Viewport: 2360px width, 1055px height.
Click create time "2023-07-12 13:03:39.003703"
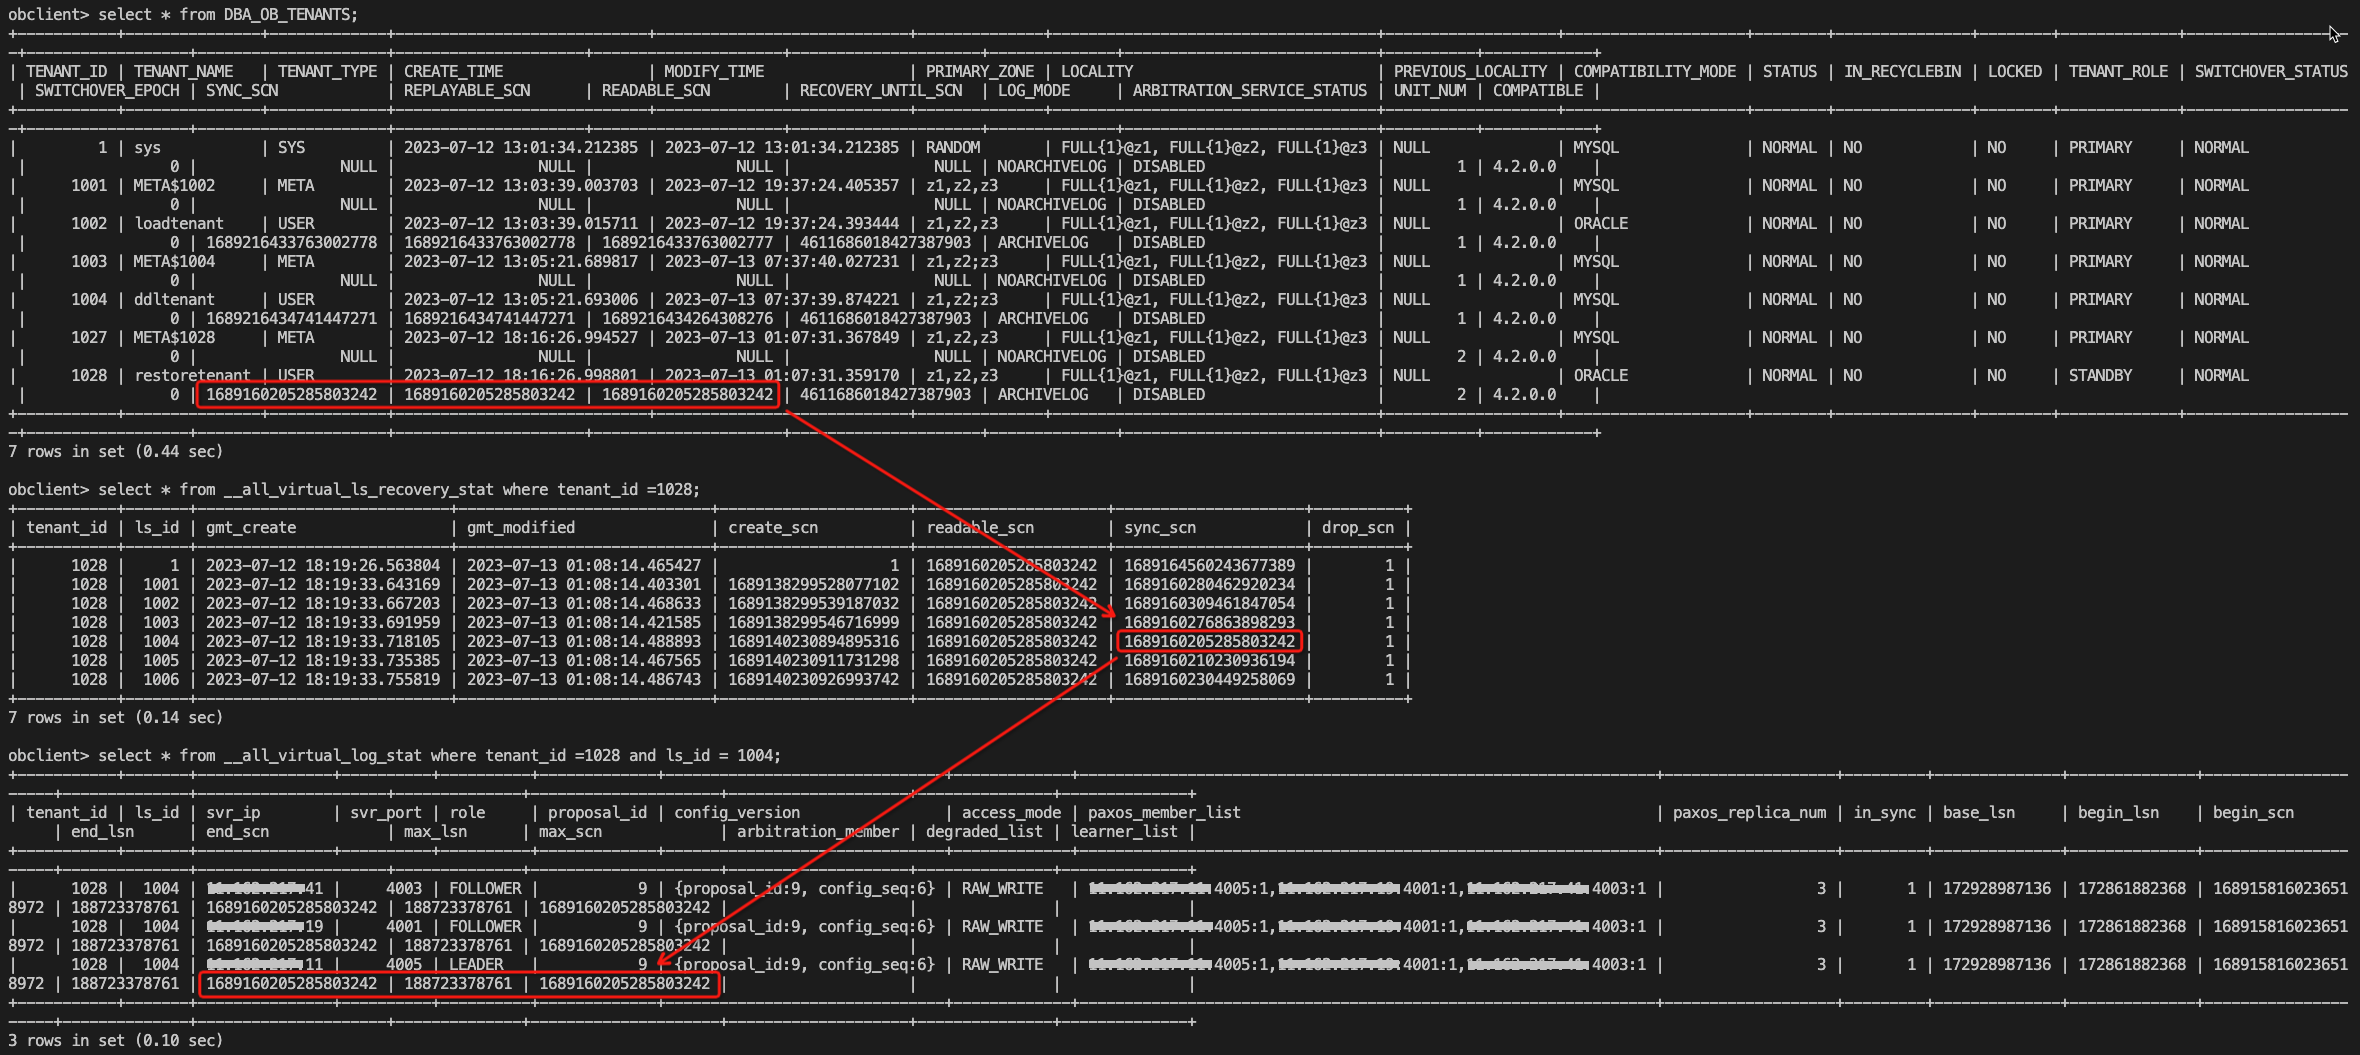click(x=521, y=185)
